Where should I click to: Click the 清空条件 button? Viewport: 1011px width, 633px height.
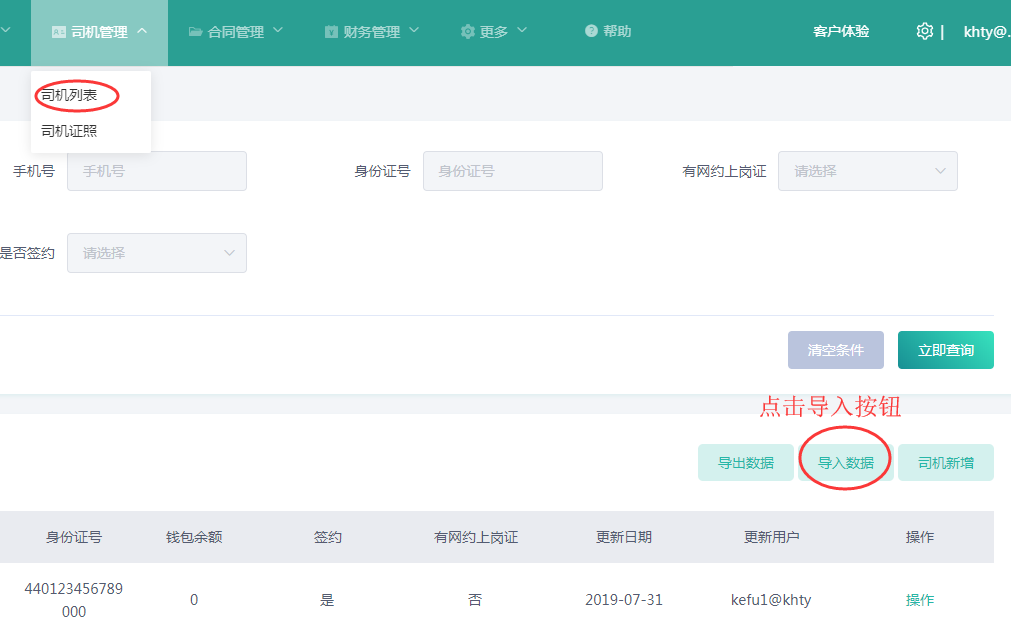tap(836, 350)
